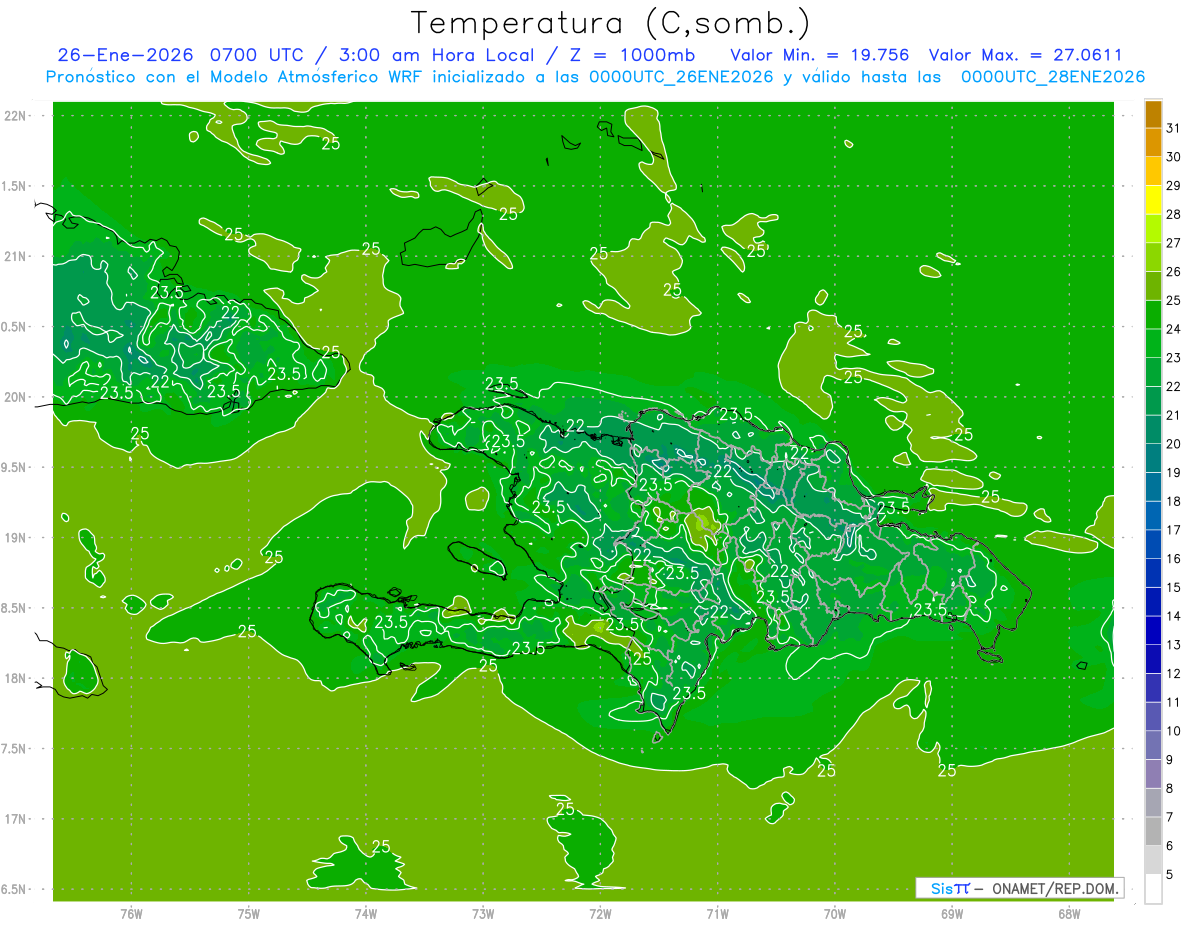The height and width of the screenshot is (927, 1200).
Task: Click the white legend swatch below 5
Action: tap(1153, 889)
